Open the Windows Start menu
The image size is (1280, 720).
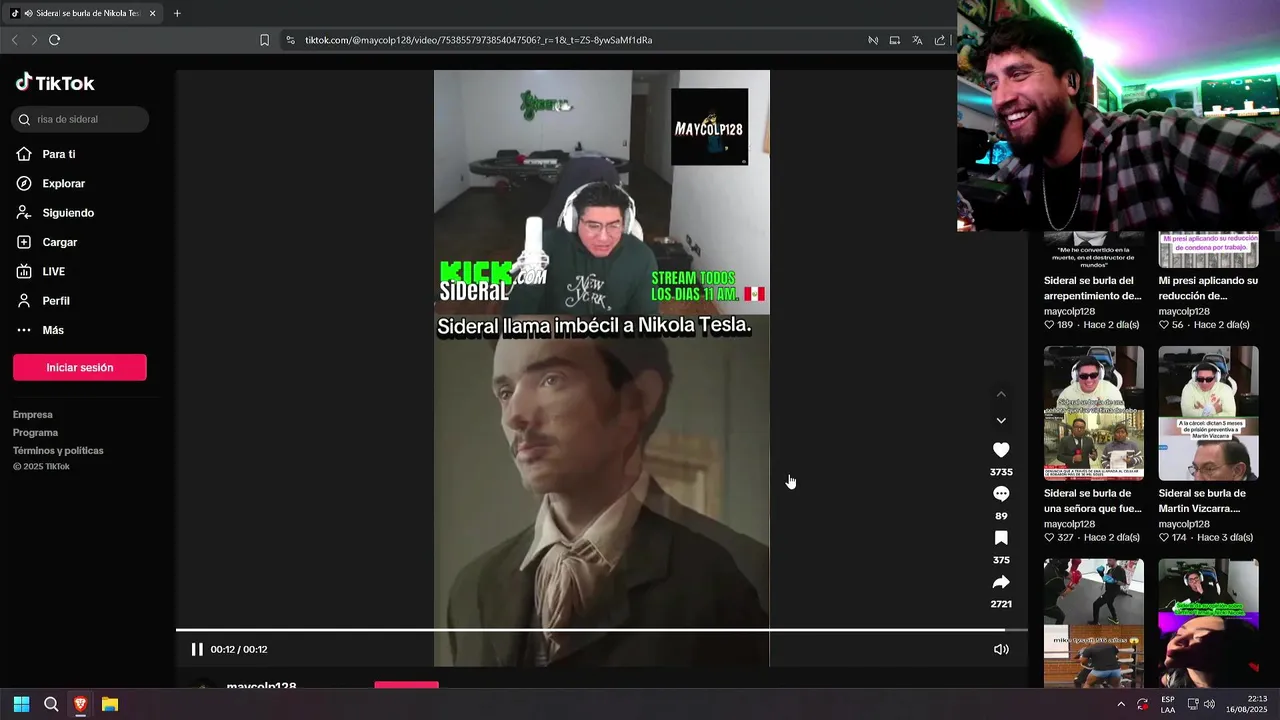[x=21, y=704]
